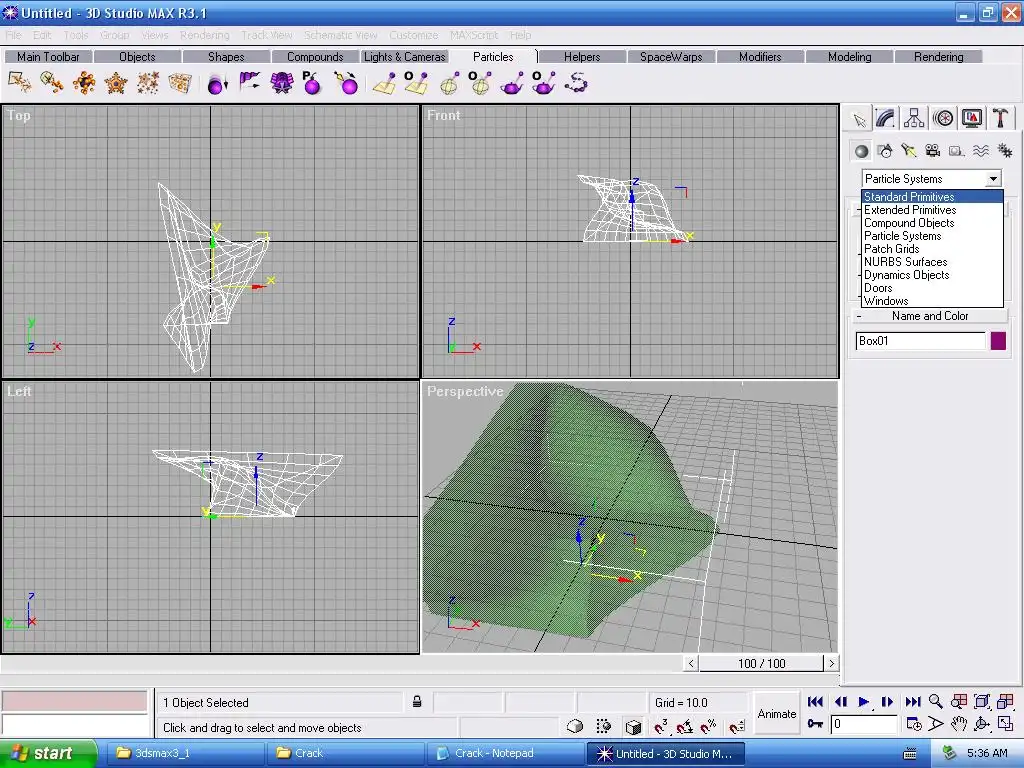The height and width of the screenshot is (768, 1024).
Task: Click the Deflector plane icon
Action: click(384, 83)
